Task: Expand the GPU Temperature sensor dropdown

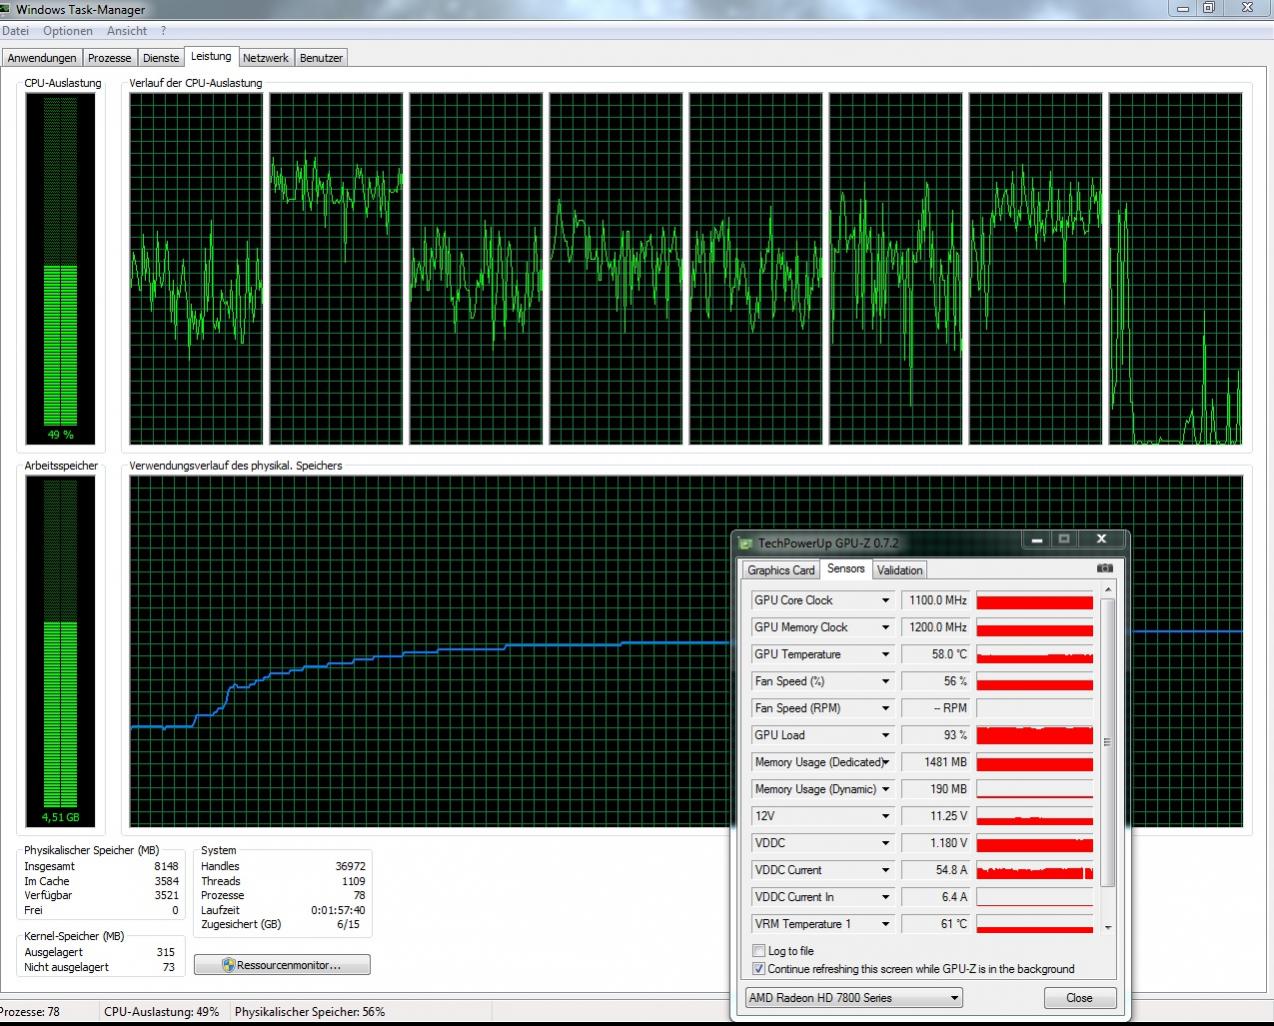Action: pos(885,654)
